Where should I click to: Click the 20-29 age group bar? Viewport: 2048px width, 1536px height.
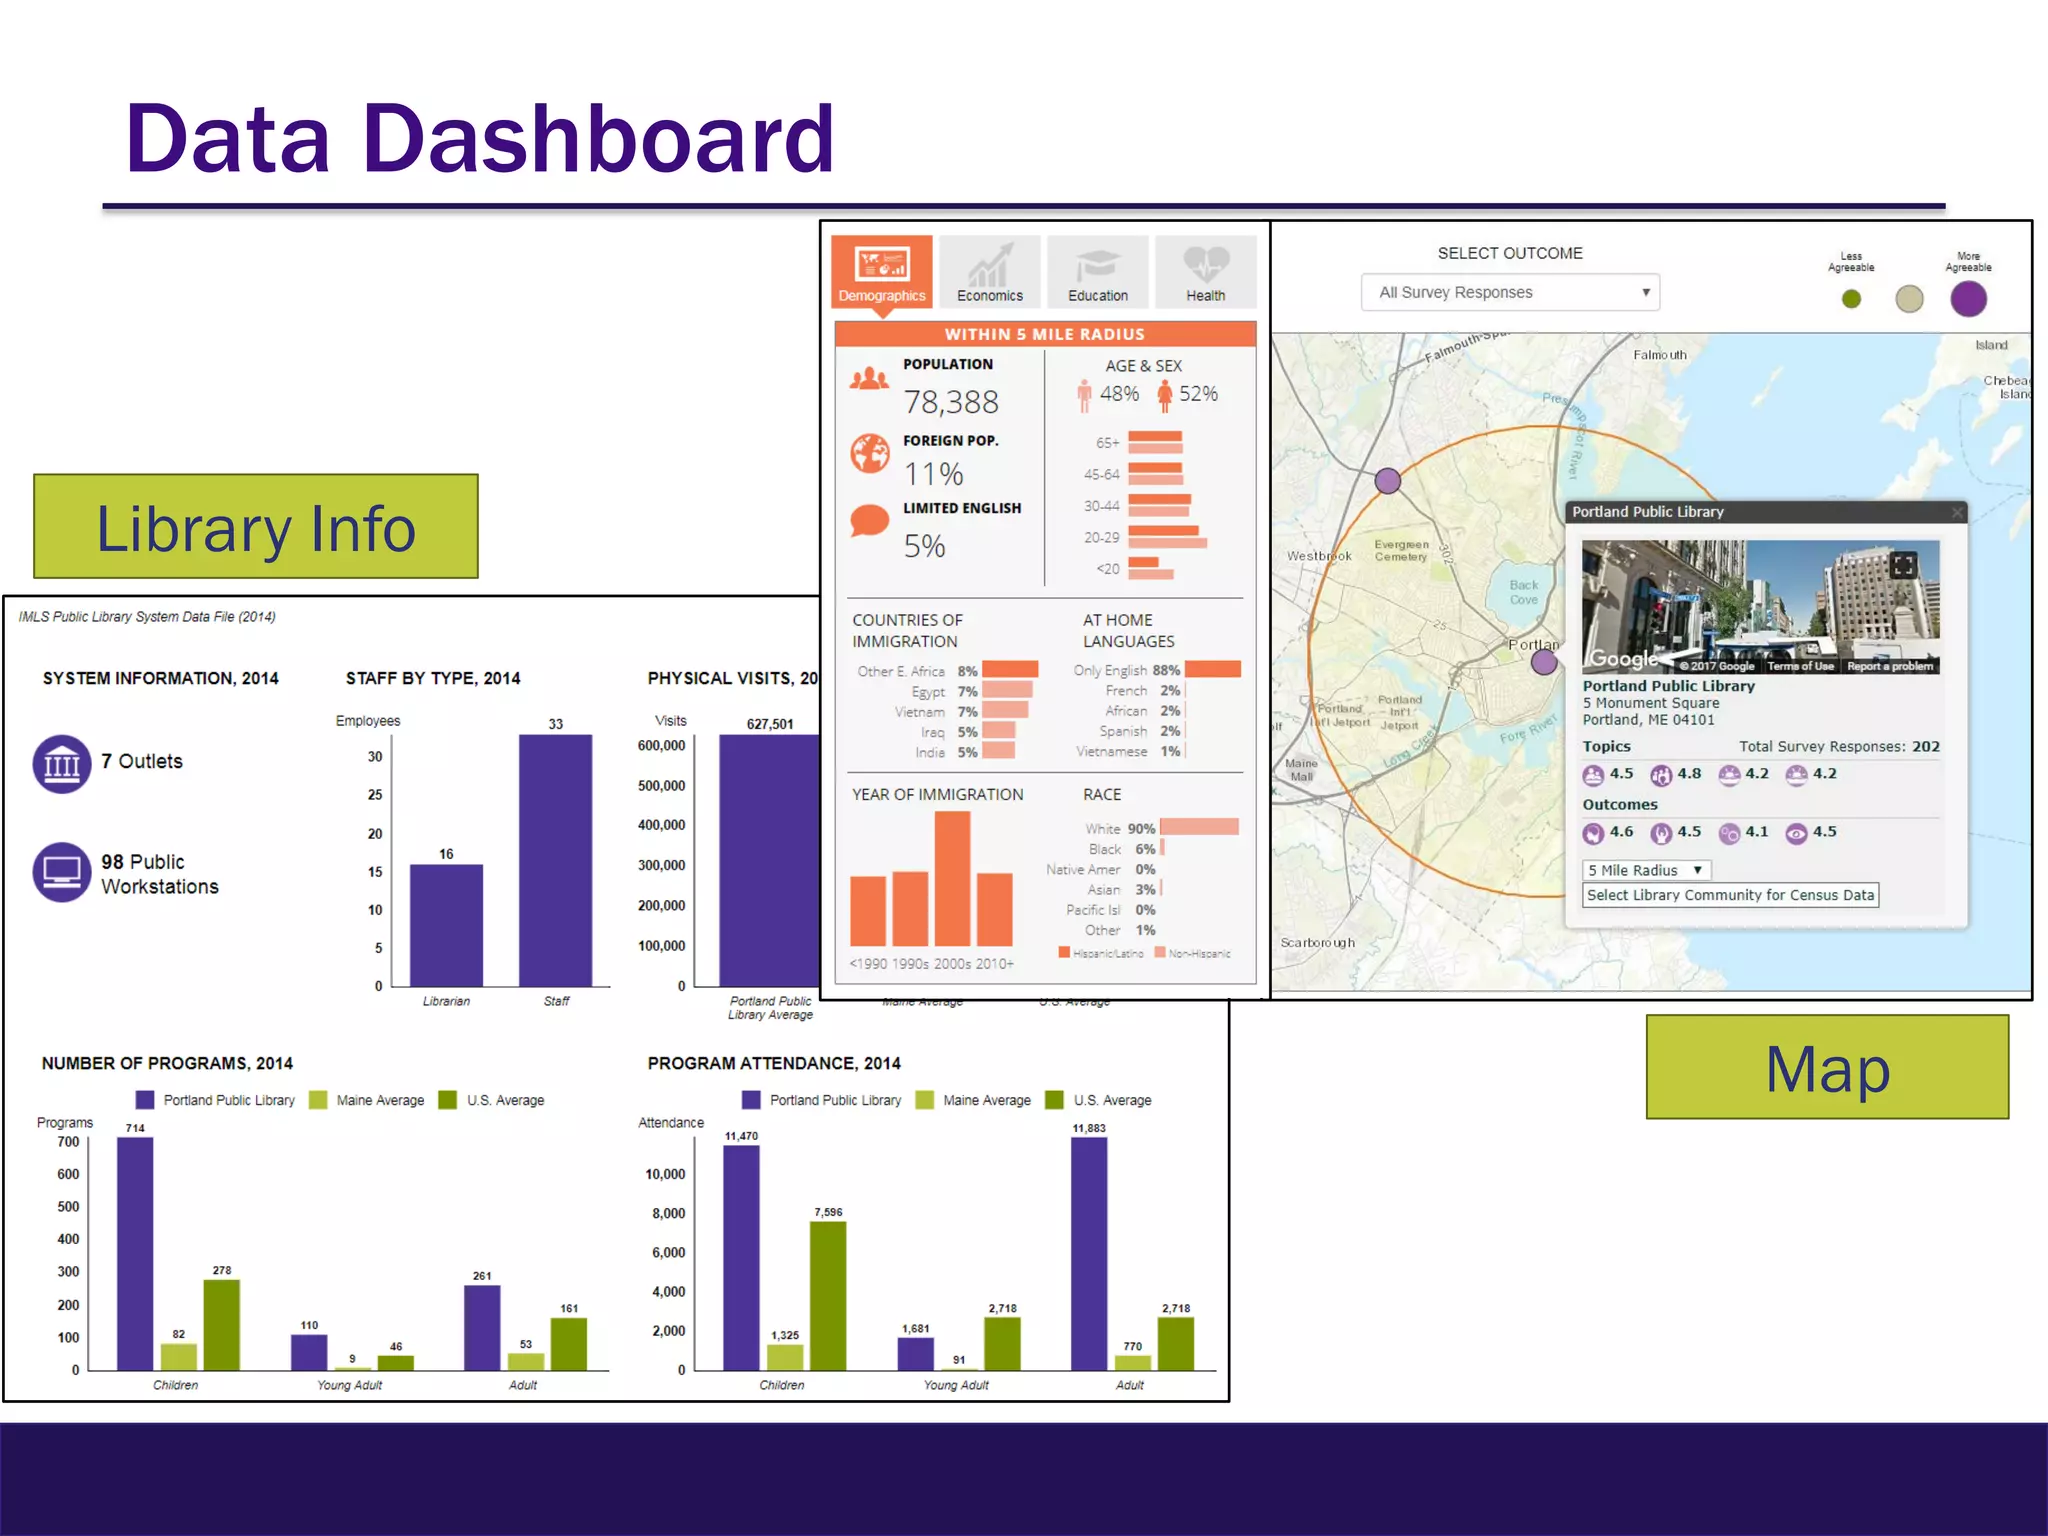tap(1167, 537)
